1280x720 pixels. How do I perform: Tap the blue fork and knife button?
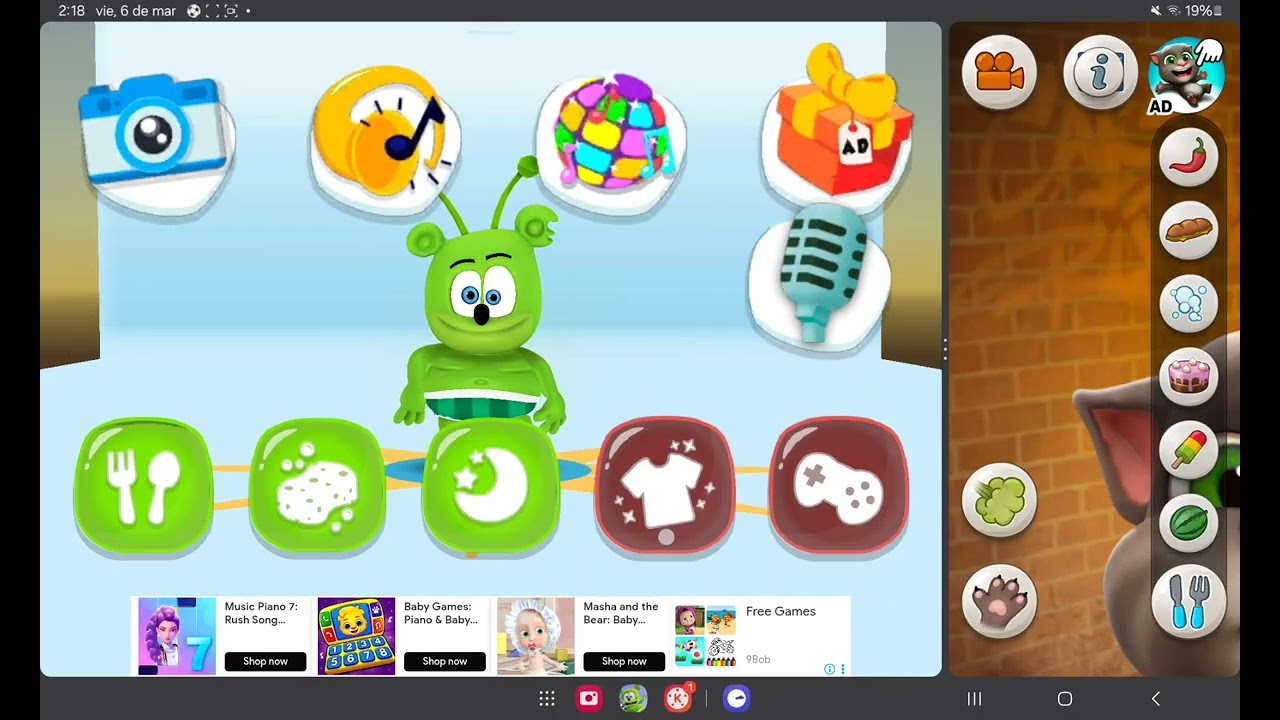[1189, 600]
